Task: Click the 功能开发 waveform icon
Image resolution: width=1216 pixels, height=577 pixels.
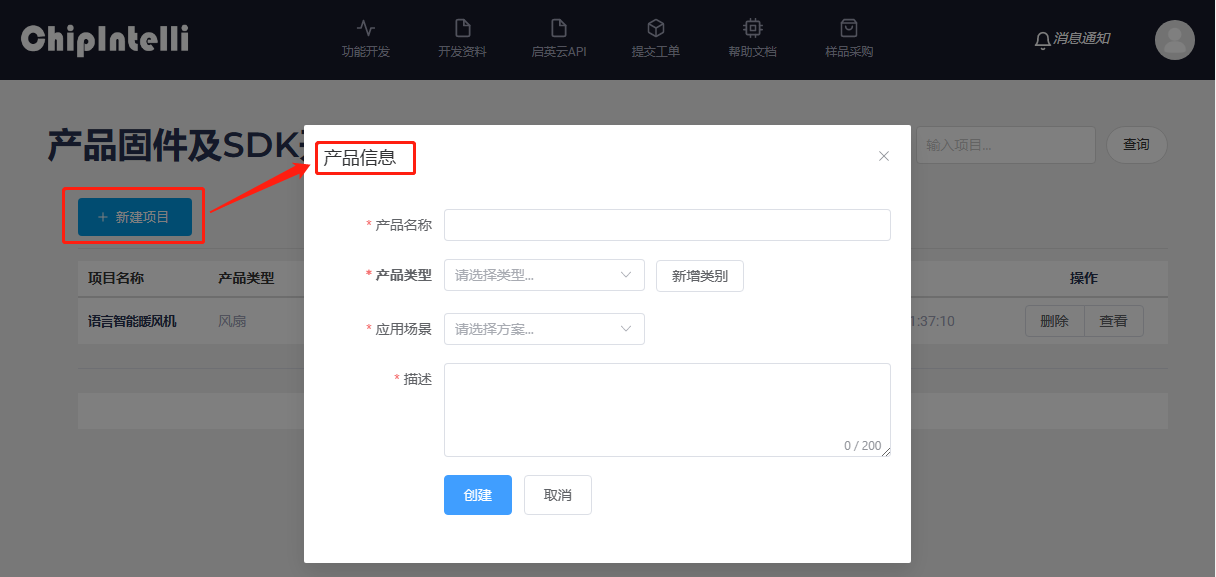Action: coord(366,28)
